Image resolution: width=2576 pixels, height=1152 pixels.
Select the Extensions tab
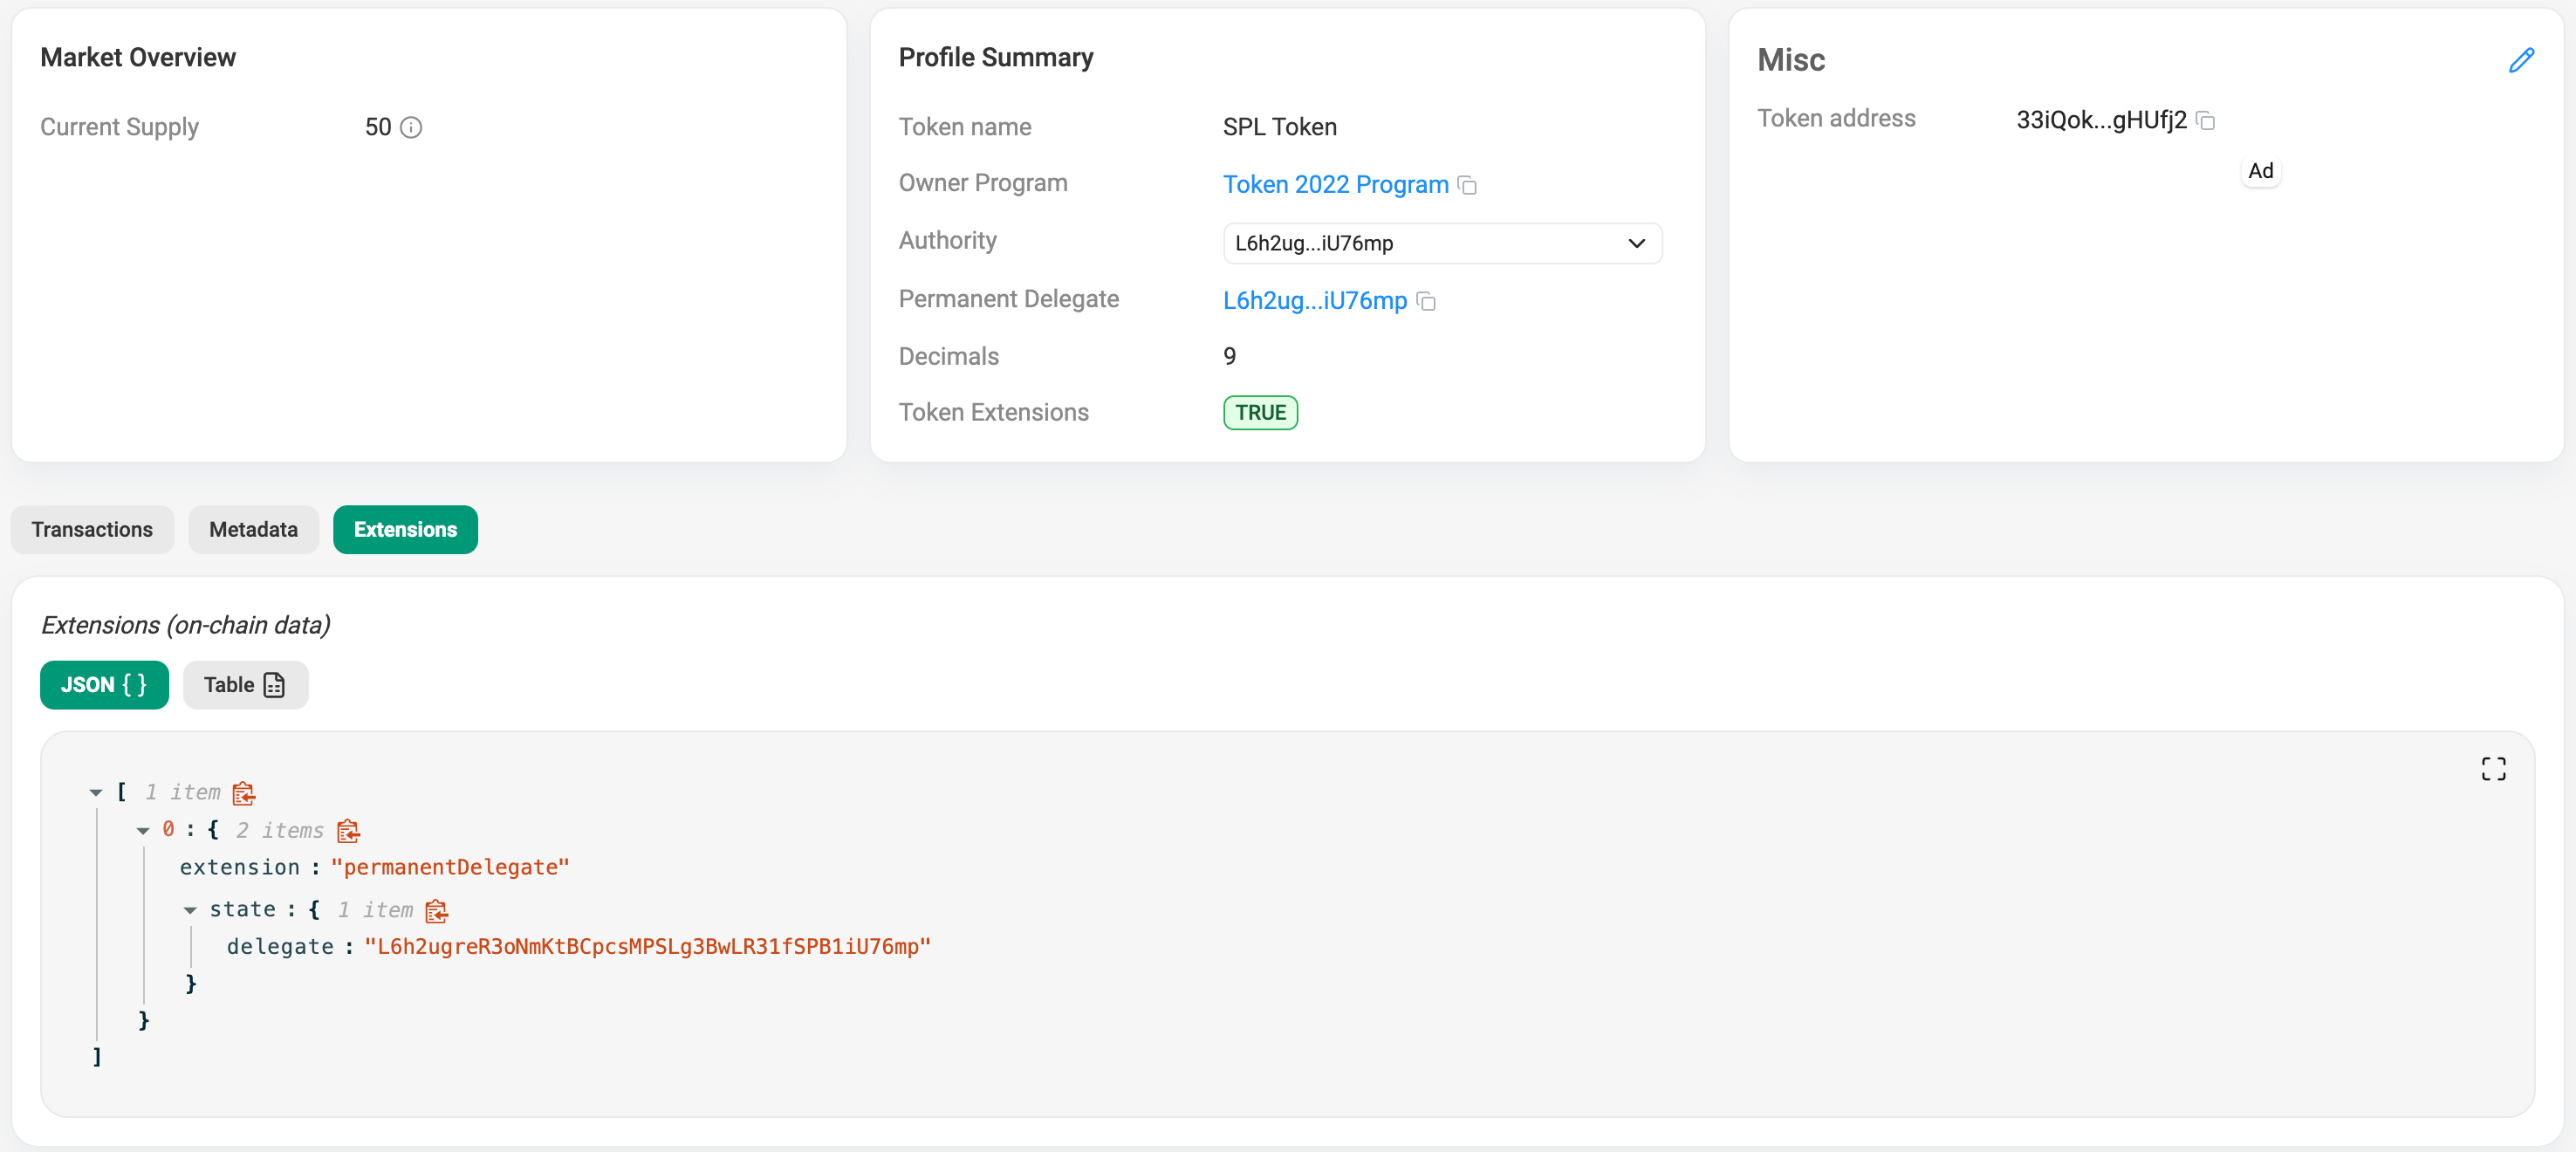(405, 530)
